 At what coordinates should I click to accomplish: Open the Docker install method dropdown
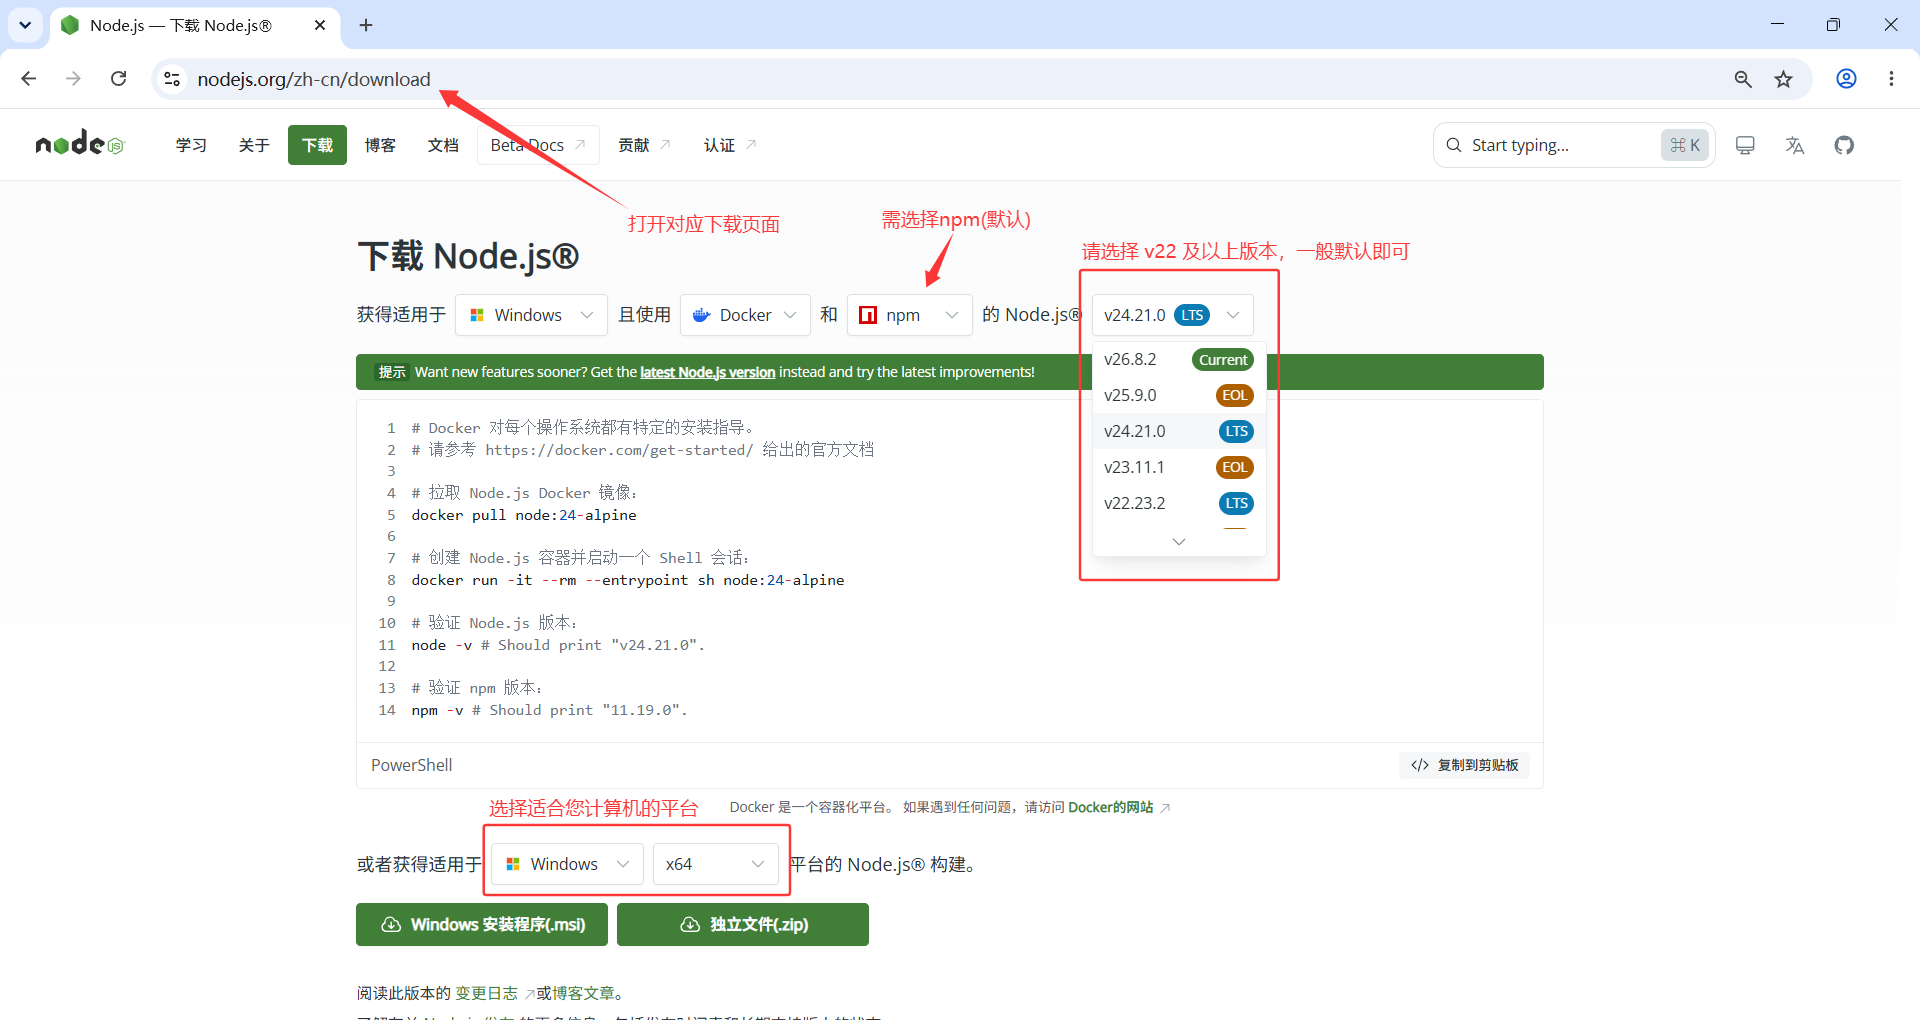coord(745,315)
